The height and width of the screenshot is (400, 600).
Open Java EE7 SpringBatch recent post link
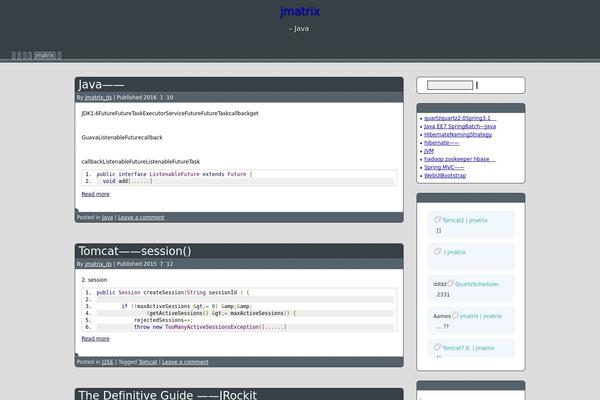click(460, 126)
